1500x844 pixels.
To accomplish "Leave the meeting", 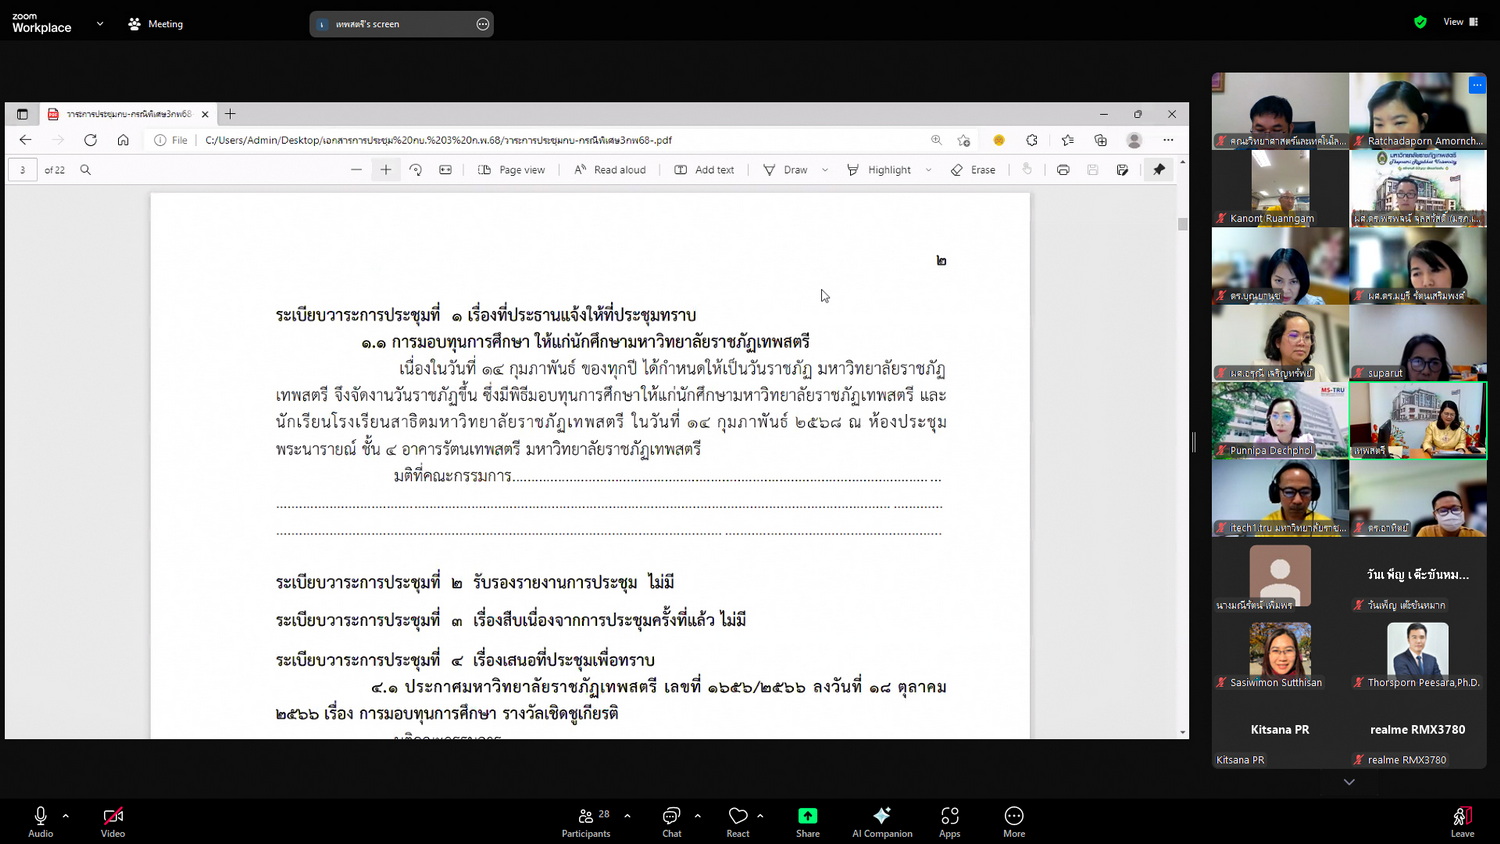I will 1462,822.
